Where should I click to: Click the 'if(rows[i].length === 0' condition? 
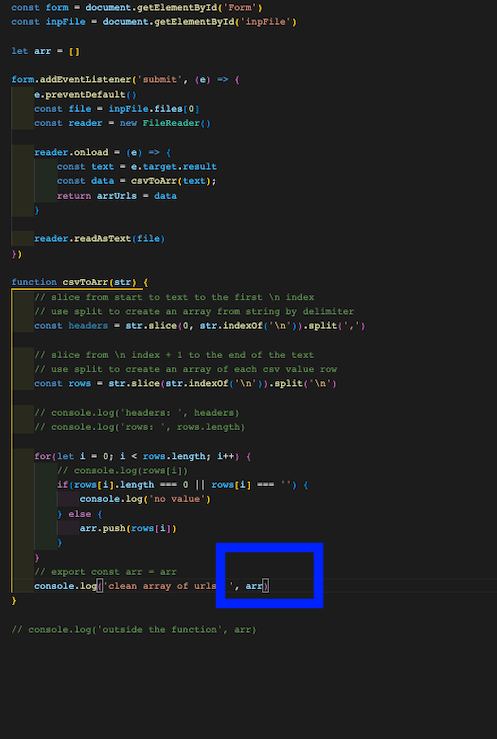click(x=182, y=485)
